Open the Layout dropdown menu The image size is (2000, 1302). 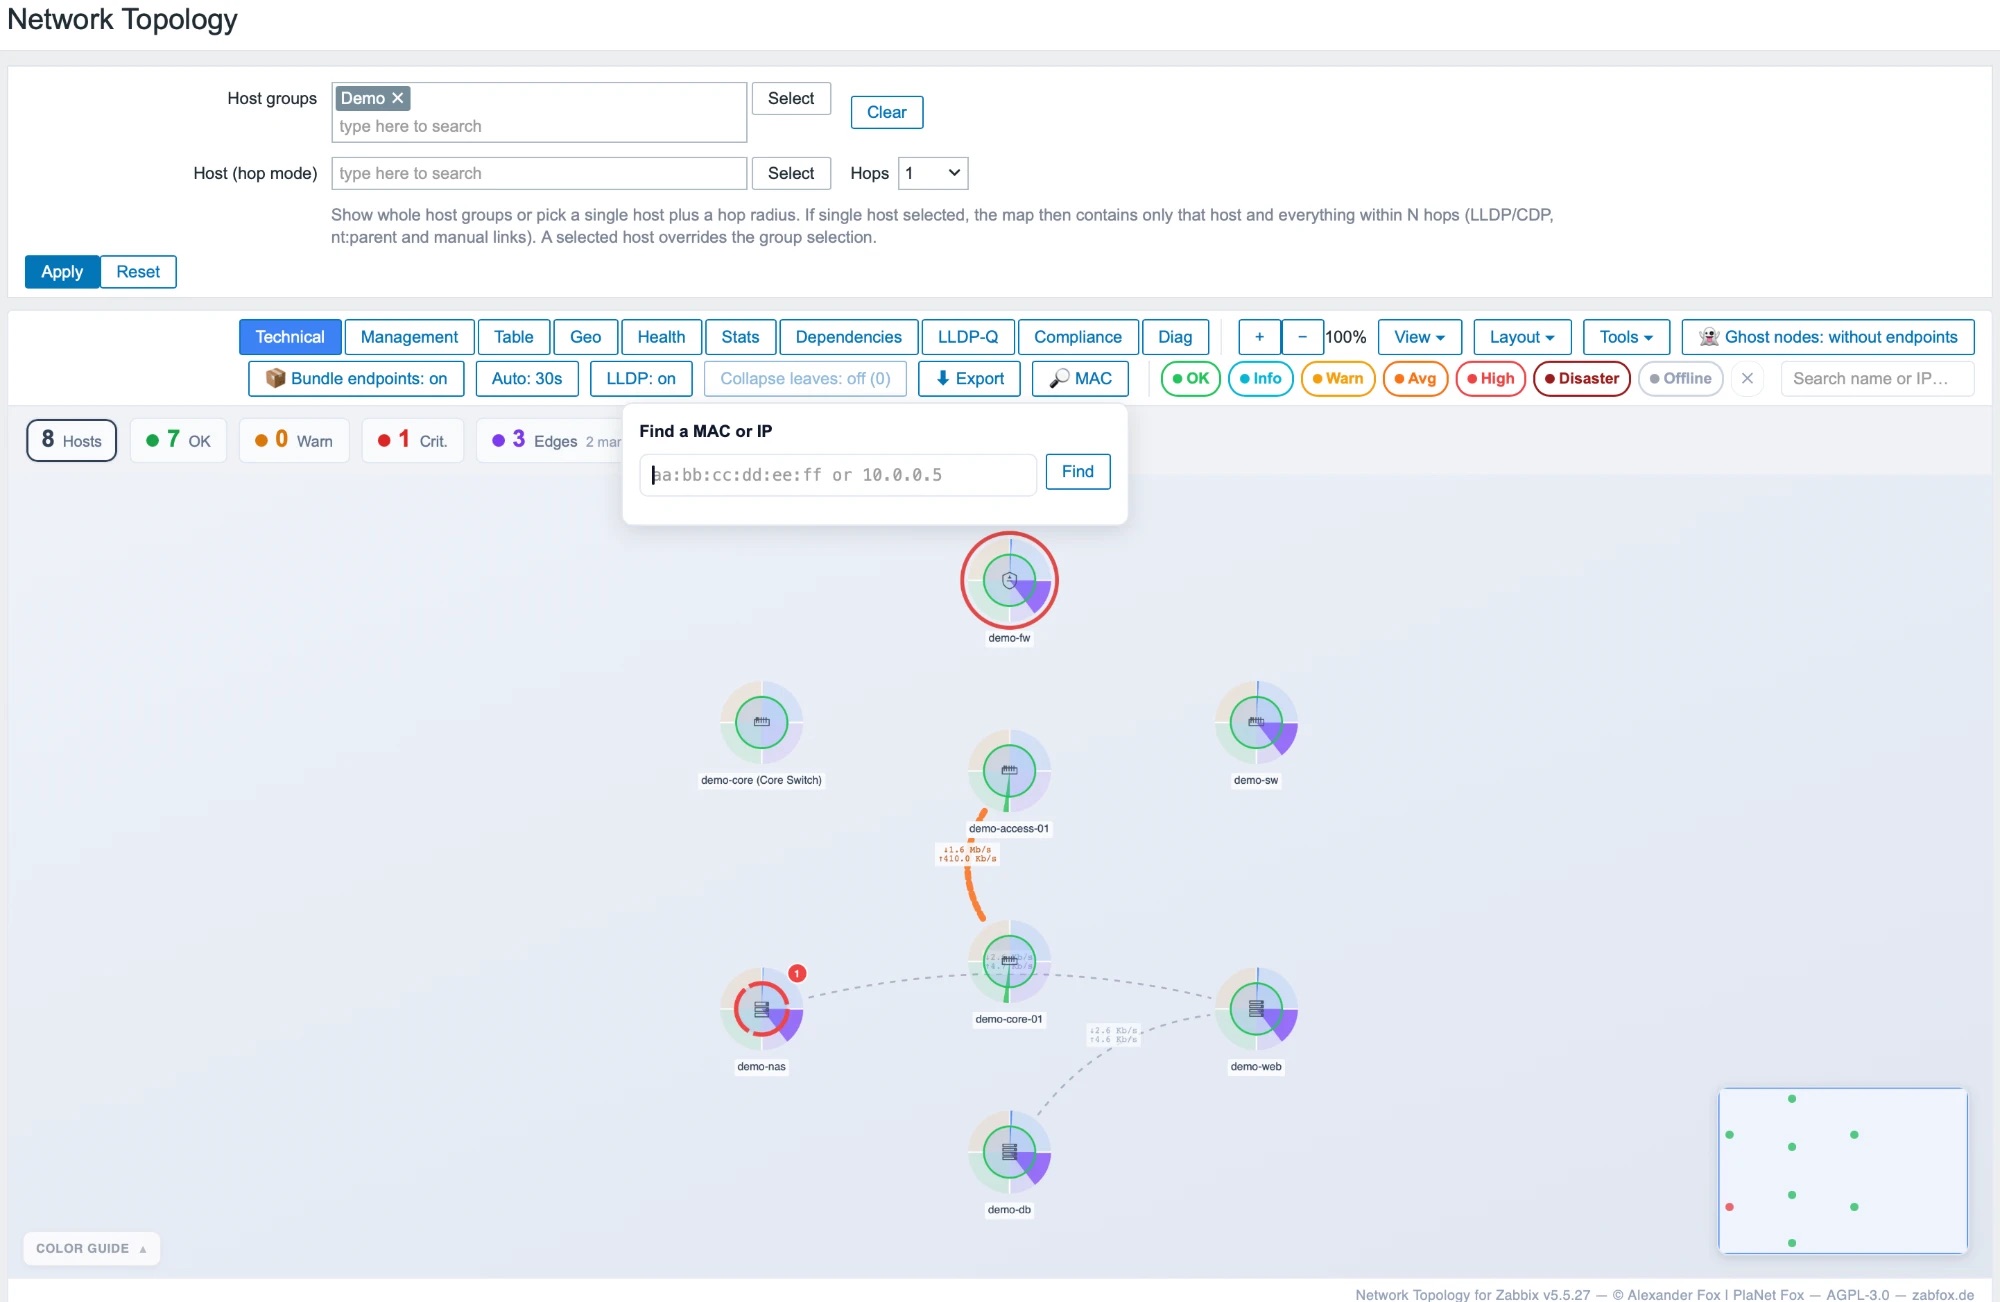coord(1522,337)
